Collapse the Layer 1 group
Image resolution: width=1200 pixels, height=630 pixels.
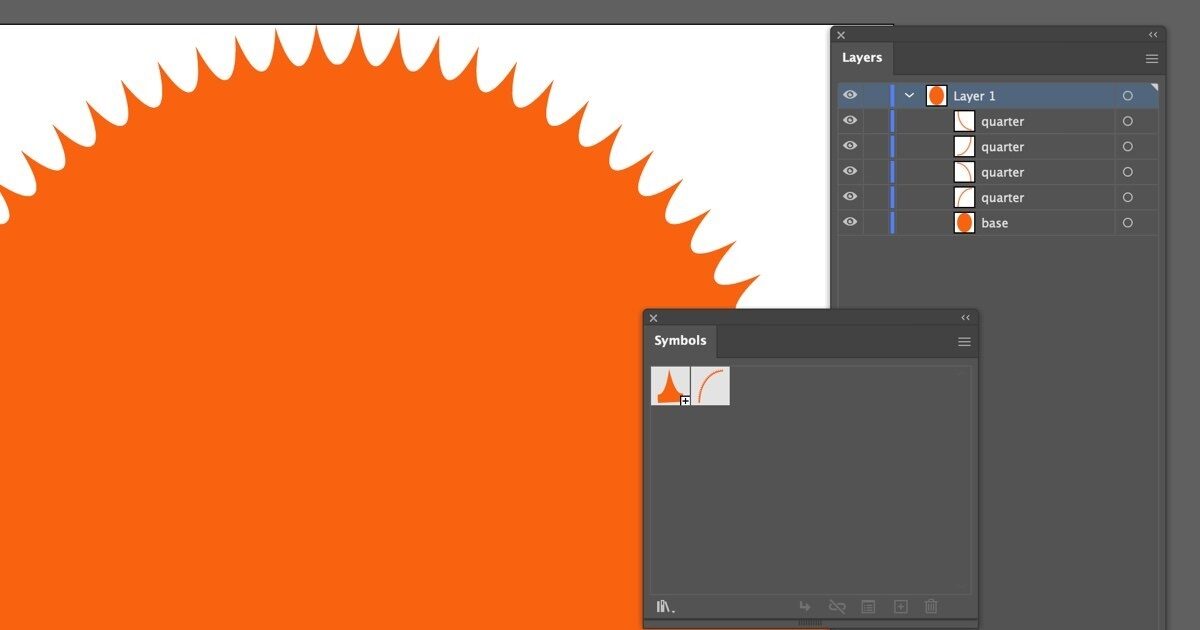[908, 95]
